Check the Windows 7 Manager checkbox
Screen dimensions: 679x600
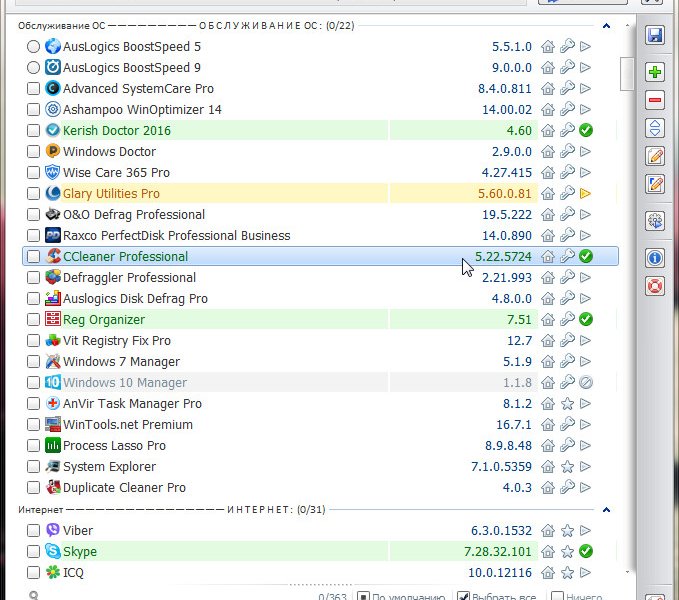point(33,361)
